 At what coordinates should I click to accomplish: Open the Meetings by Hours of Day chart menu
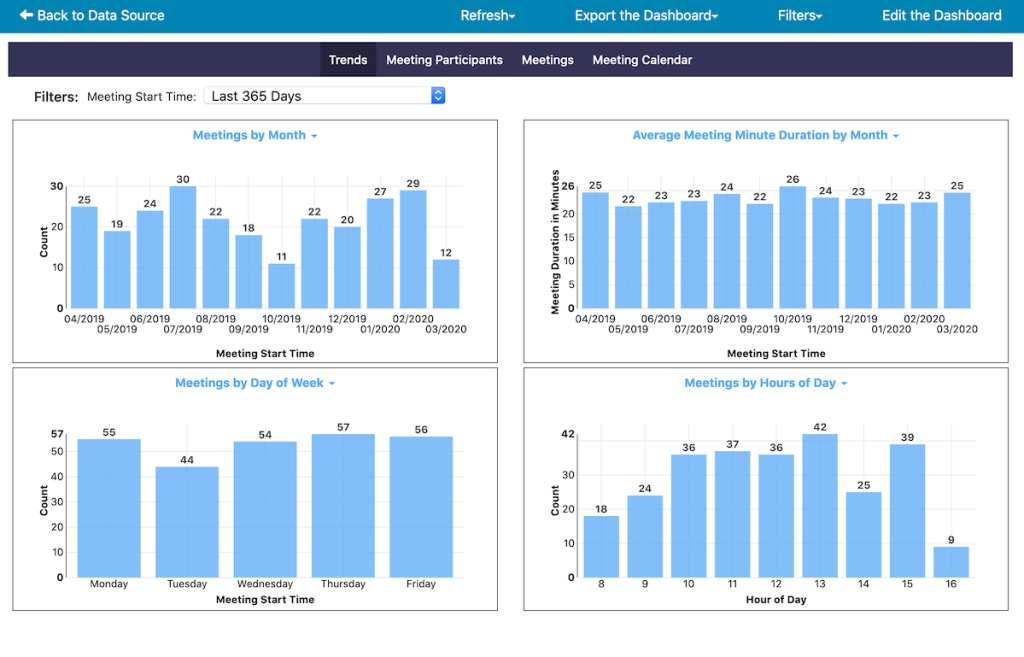[845, 382]
